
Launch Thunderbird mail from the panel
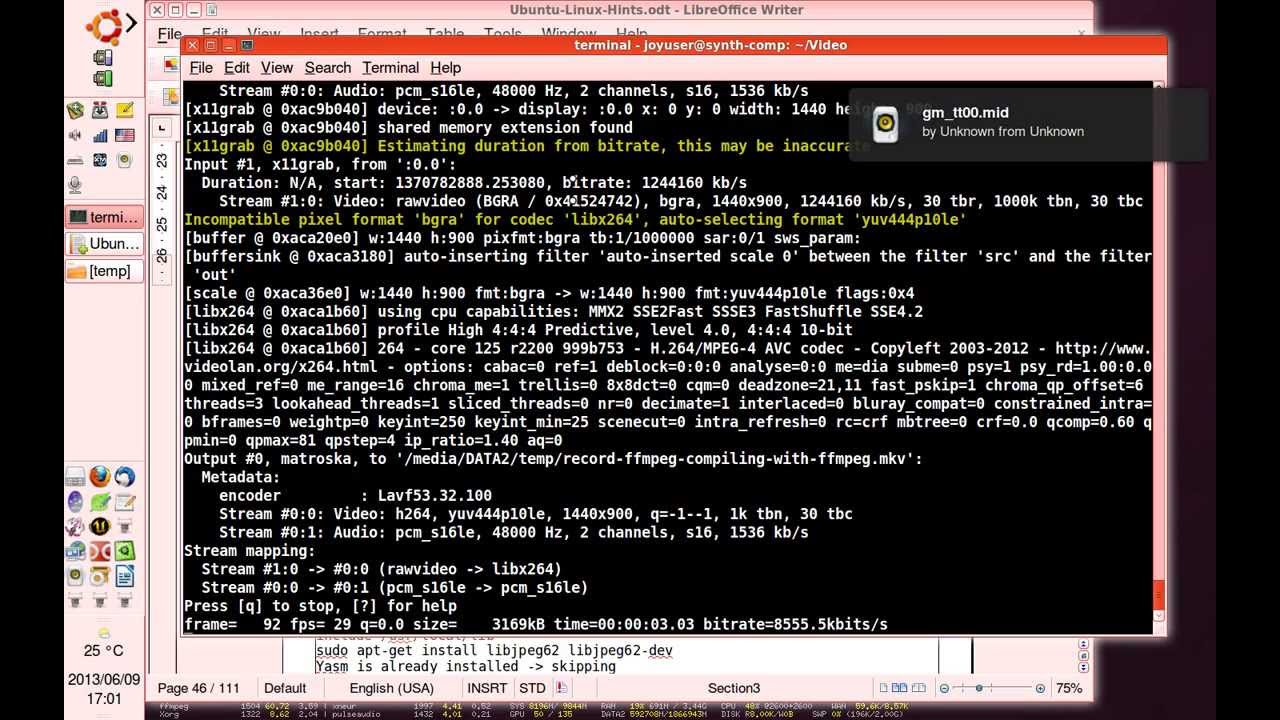point(125,477)
